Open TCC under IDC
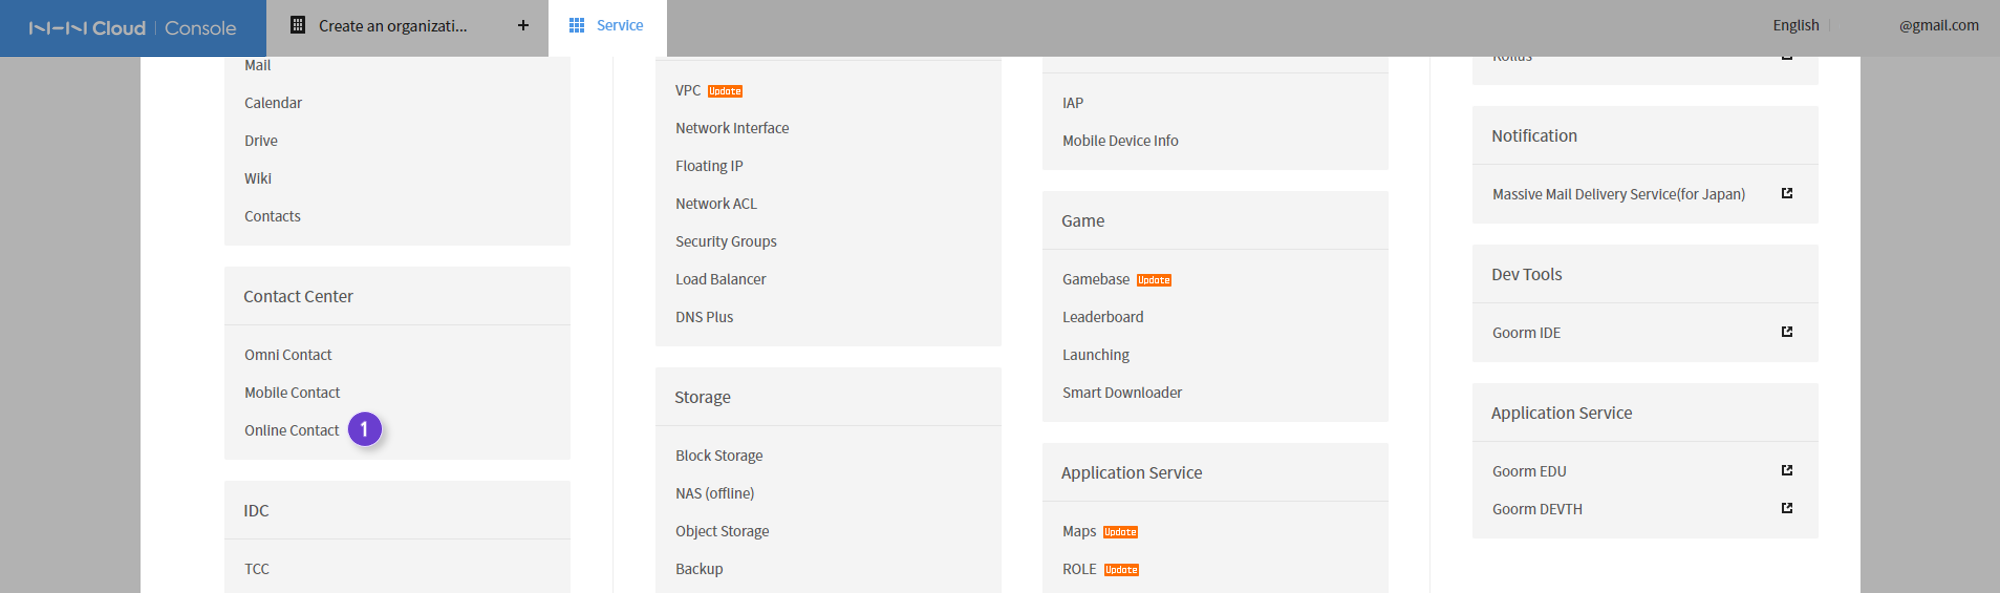 pos(257,569)
